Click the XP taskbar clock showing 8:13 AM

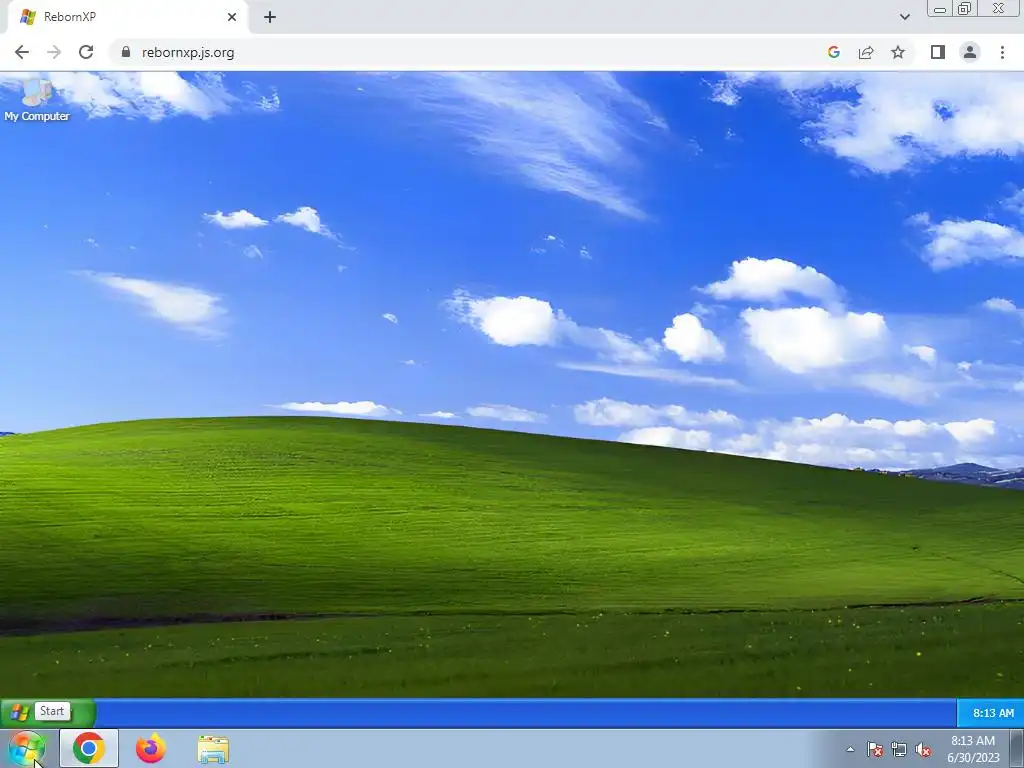993,713
